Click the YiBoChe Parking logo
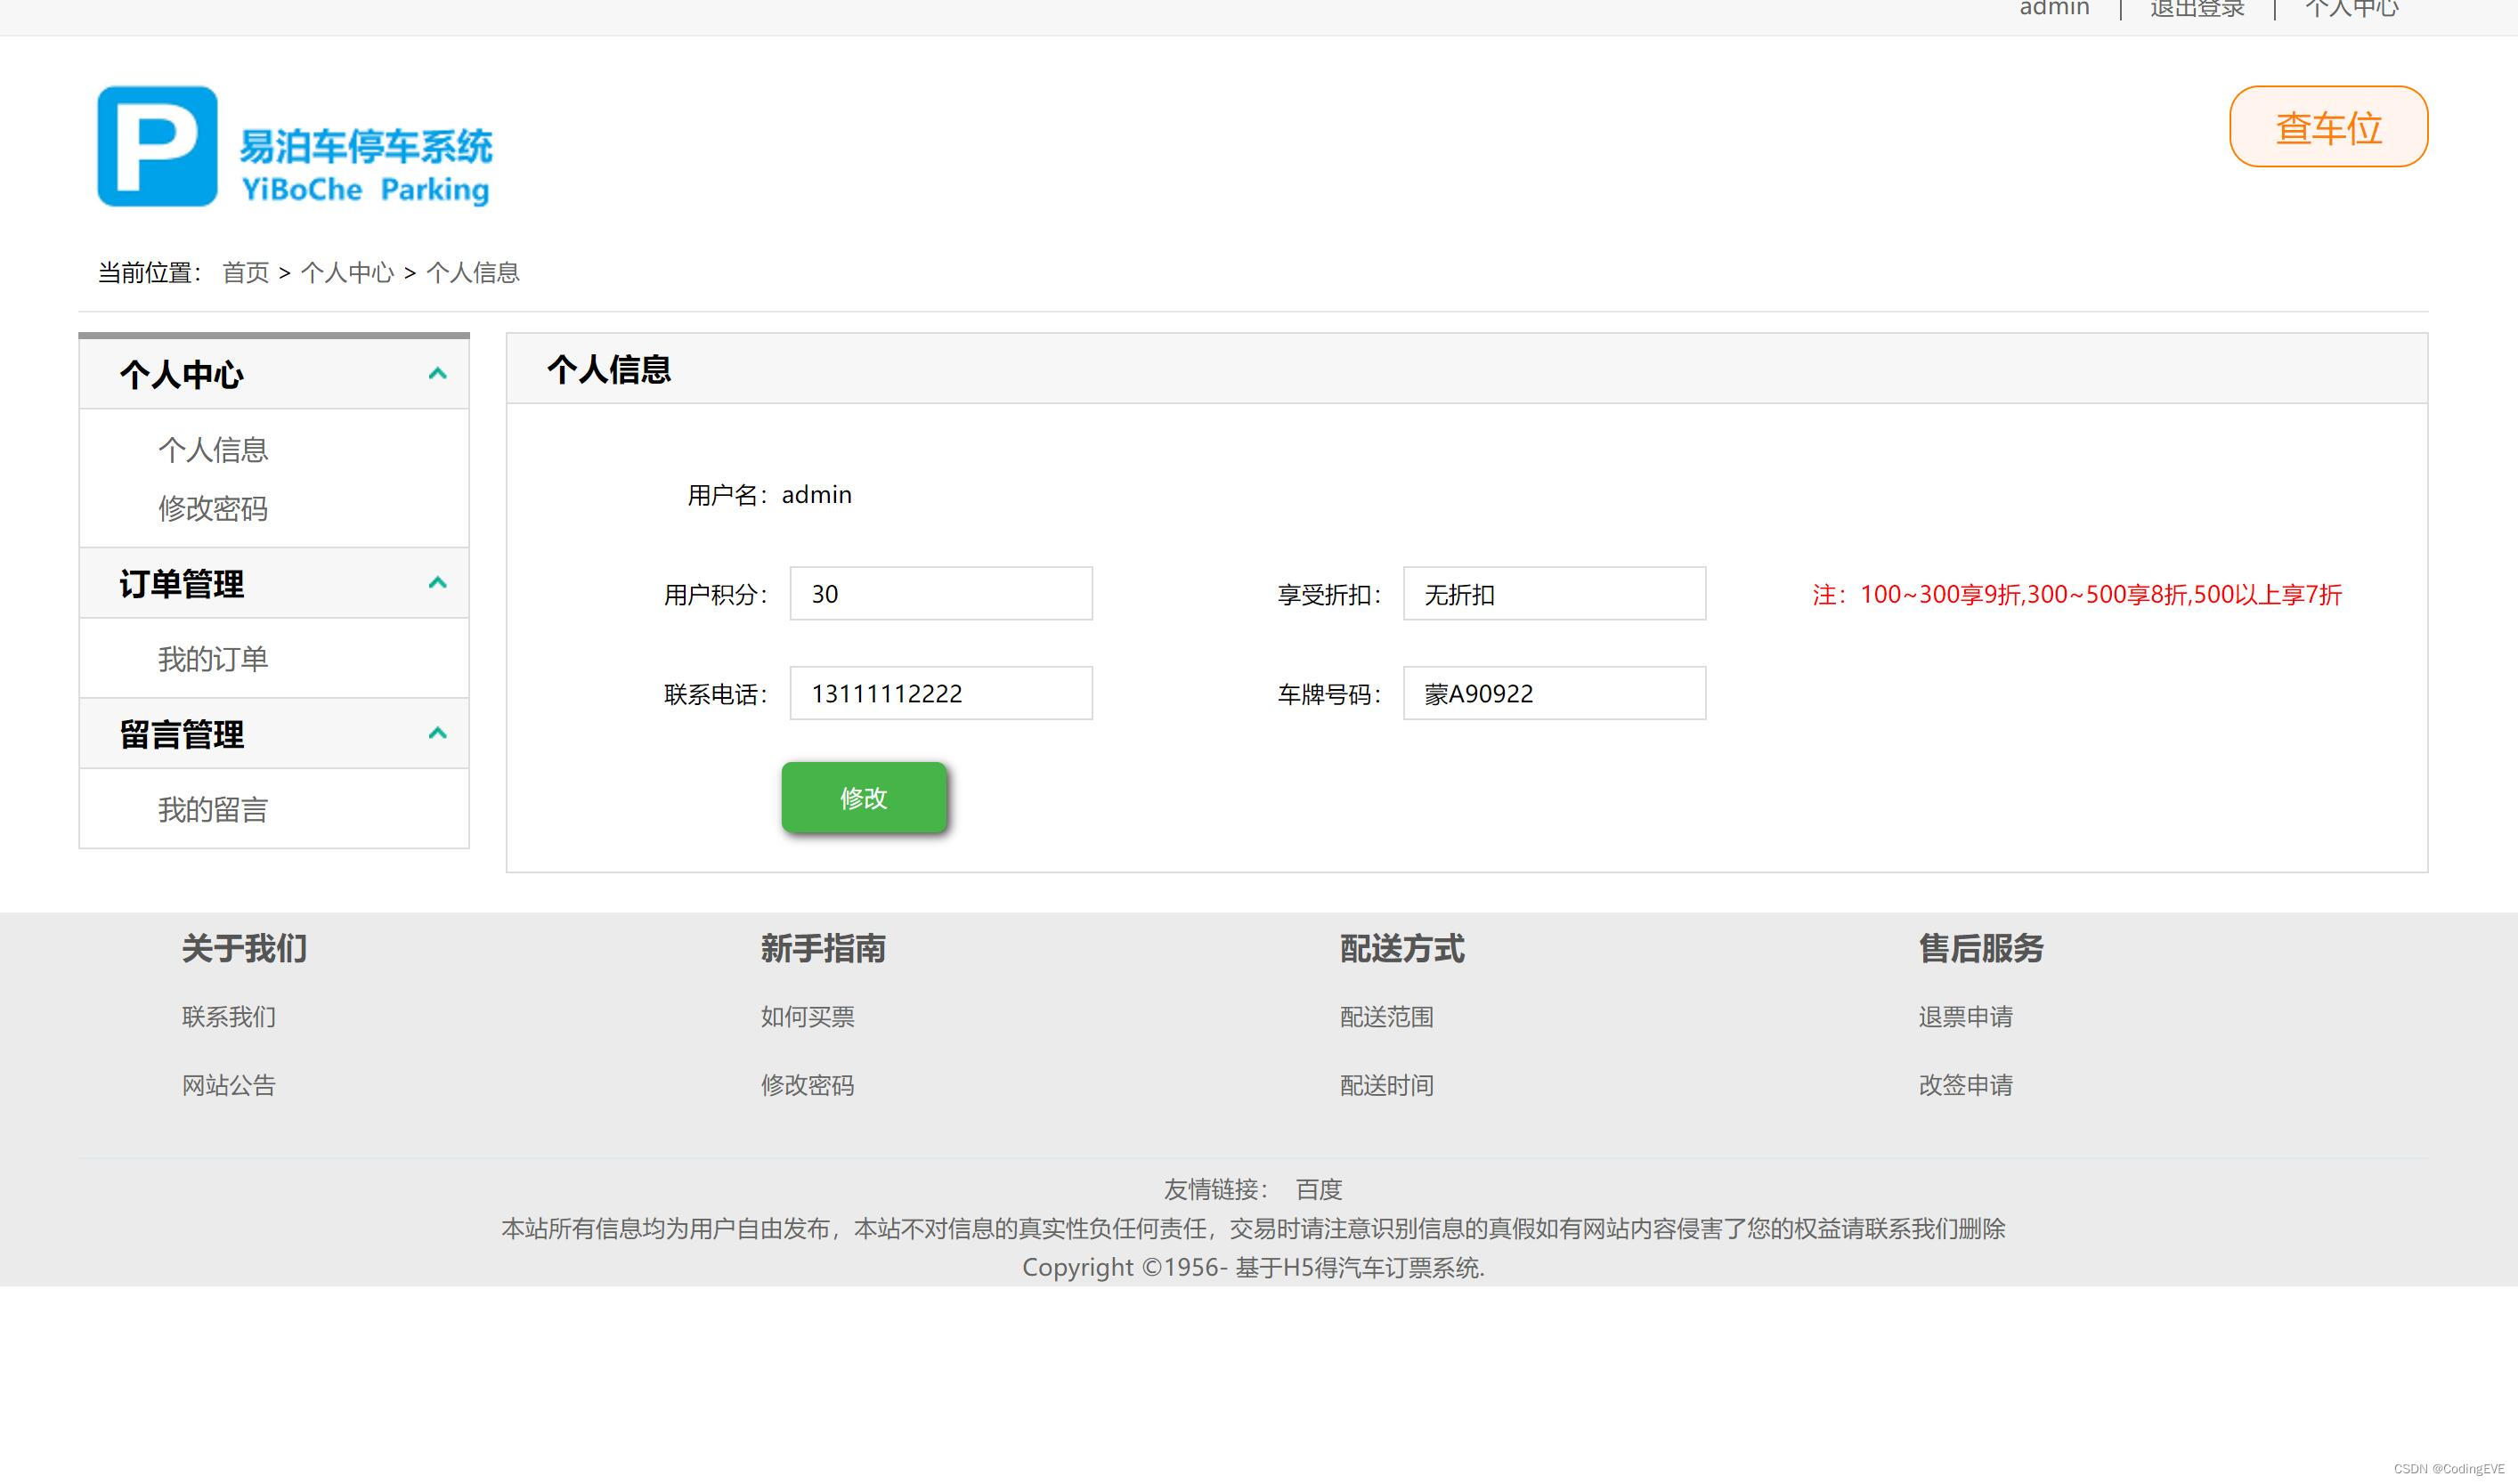This screenshot has width=2518, height=1484. coord(294,147)
